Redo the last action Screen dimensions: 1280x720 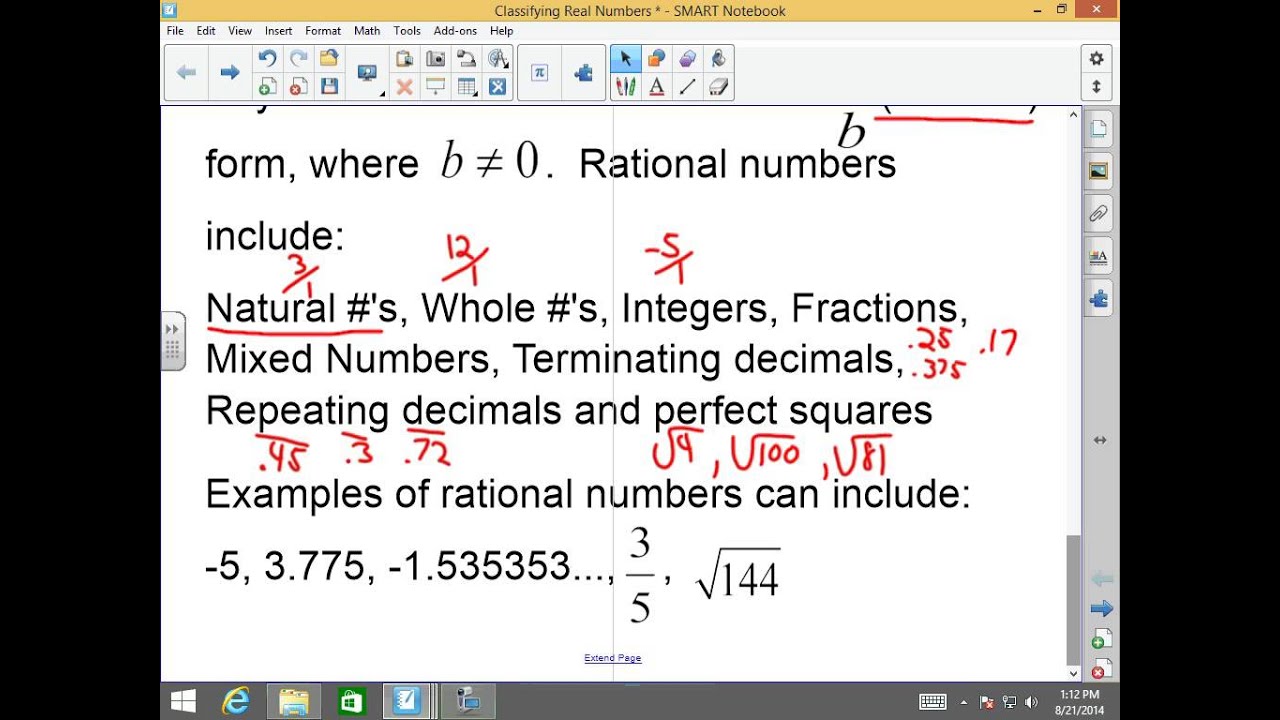tap(298, 59)
